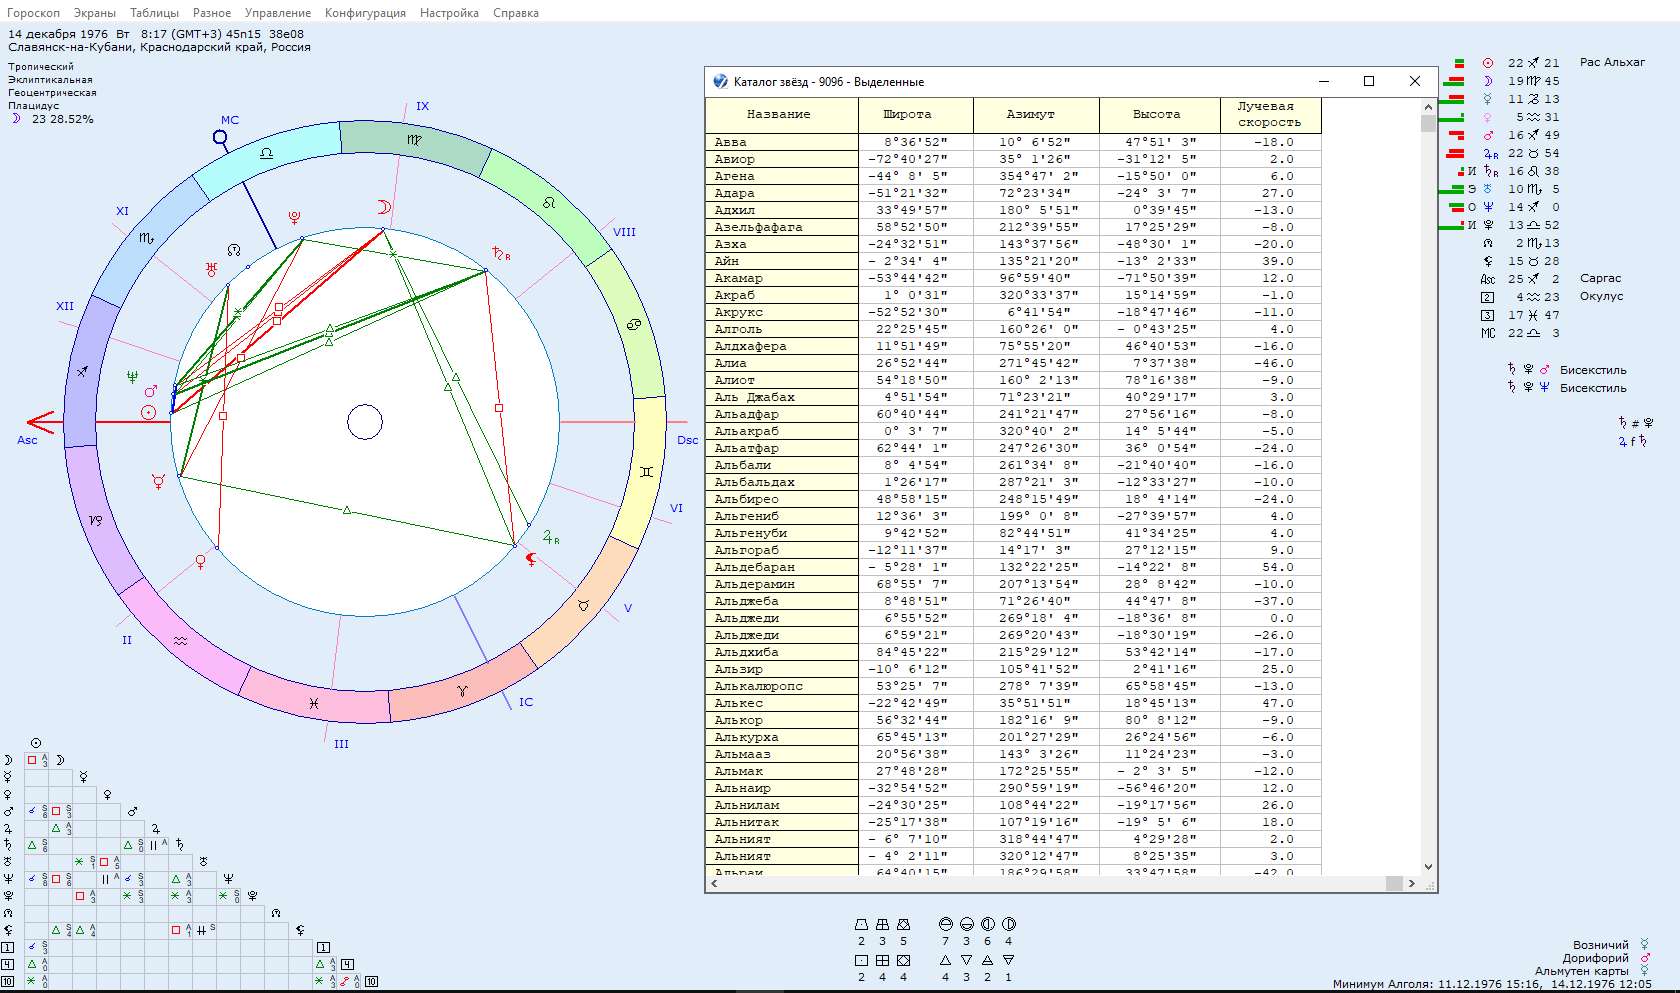Select the Альтаир... Альбирео star row

pos(1013,499)
